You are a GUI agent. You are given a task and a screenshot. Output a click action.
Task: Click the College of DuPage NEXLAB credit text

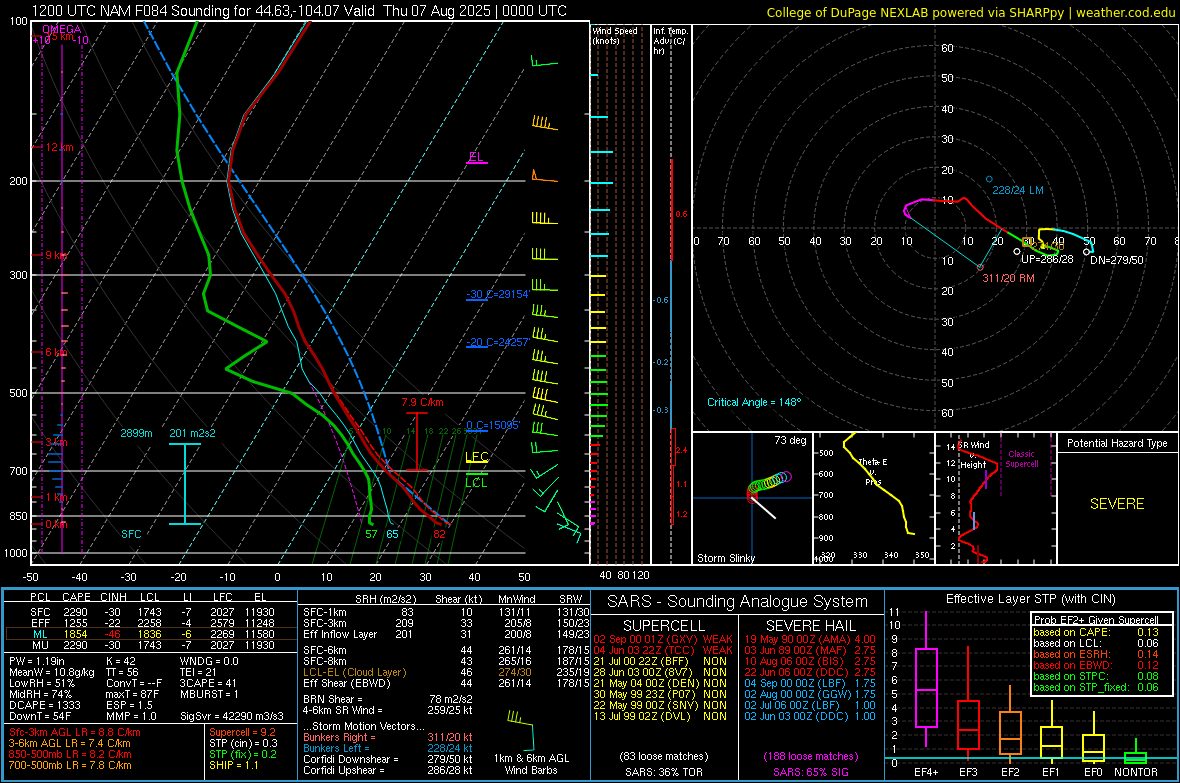(970, 12)
